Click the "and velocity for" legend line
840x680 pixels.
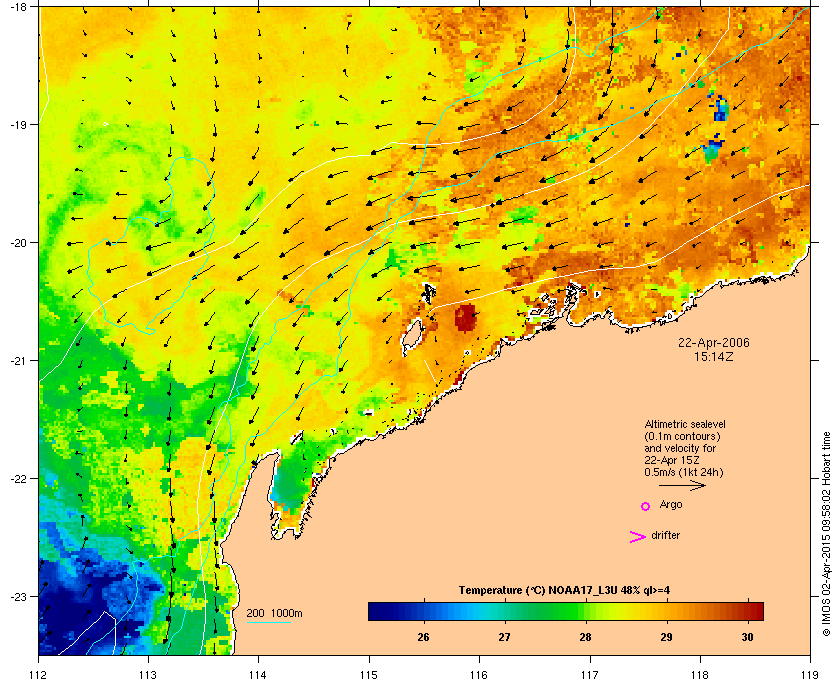pos(680,448)
